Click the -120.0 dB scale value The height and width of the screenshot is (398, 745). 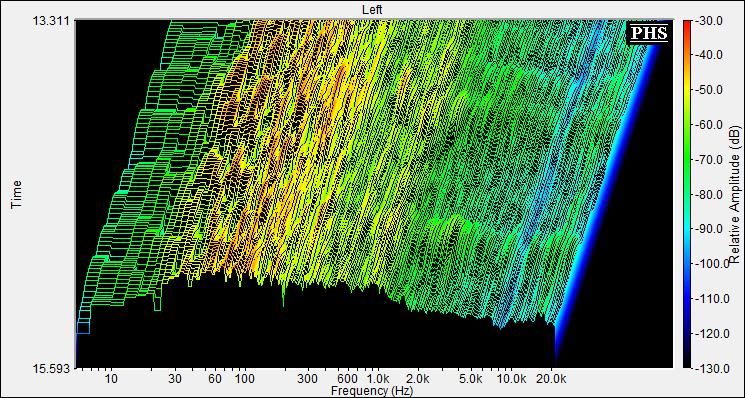[x=711, y=333]
